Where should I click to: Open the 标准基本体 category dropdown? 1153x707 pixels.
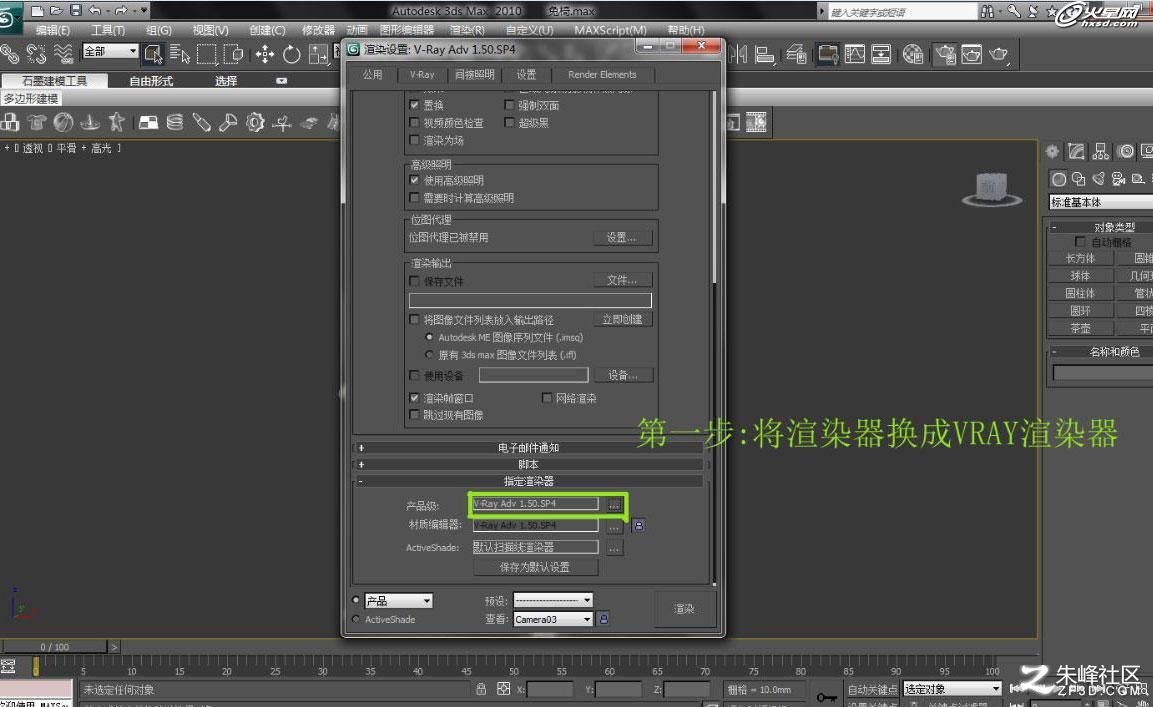1101,202
